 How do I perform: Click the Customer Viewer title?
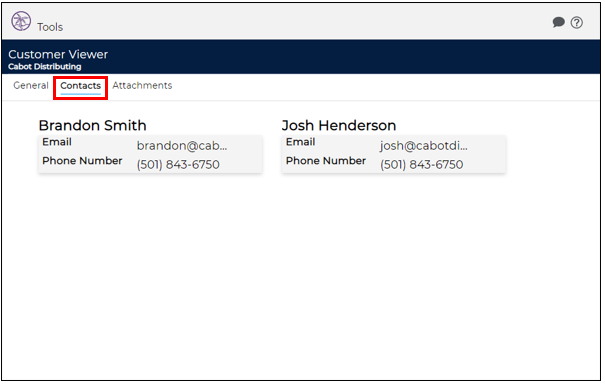tap(58, 54)
